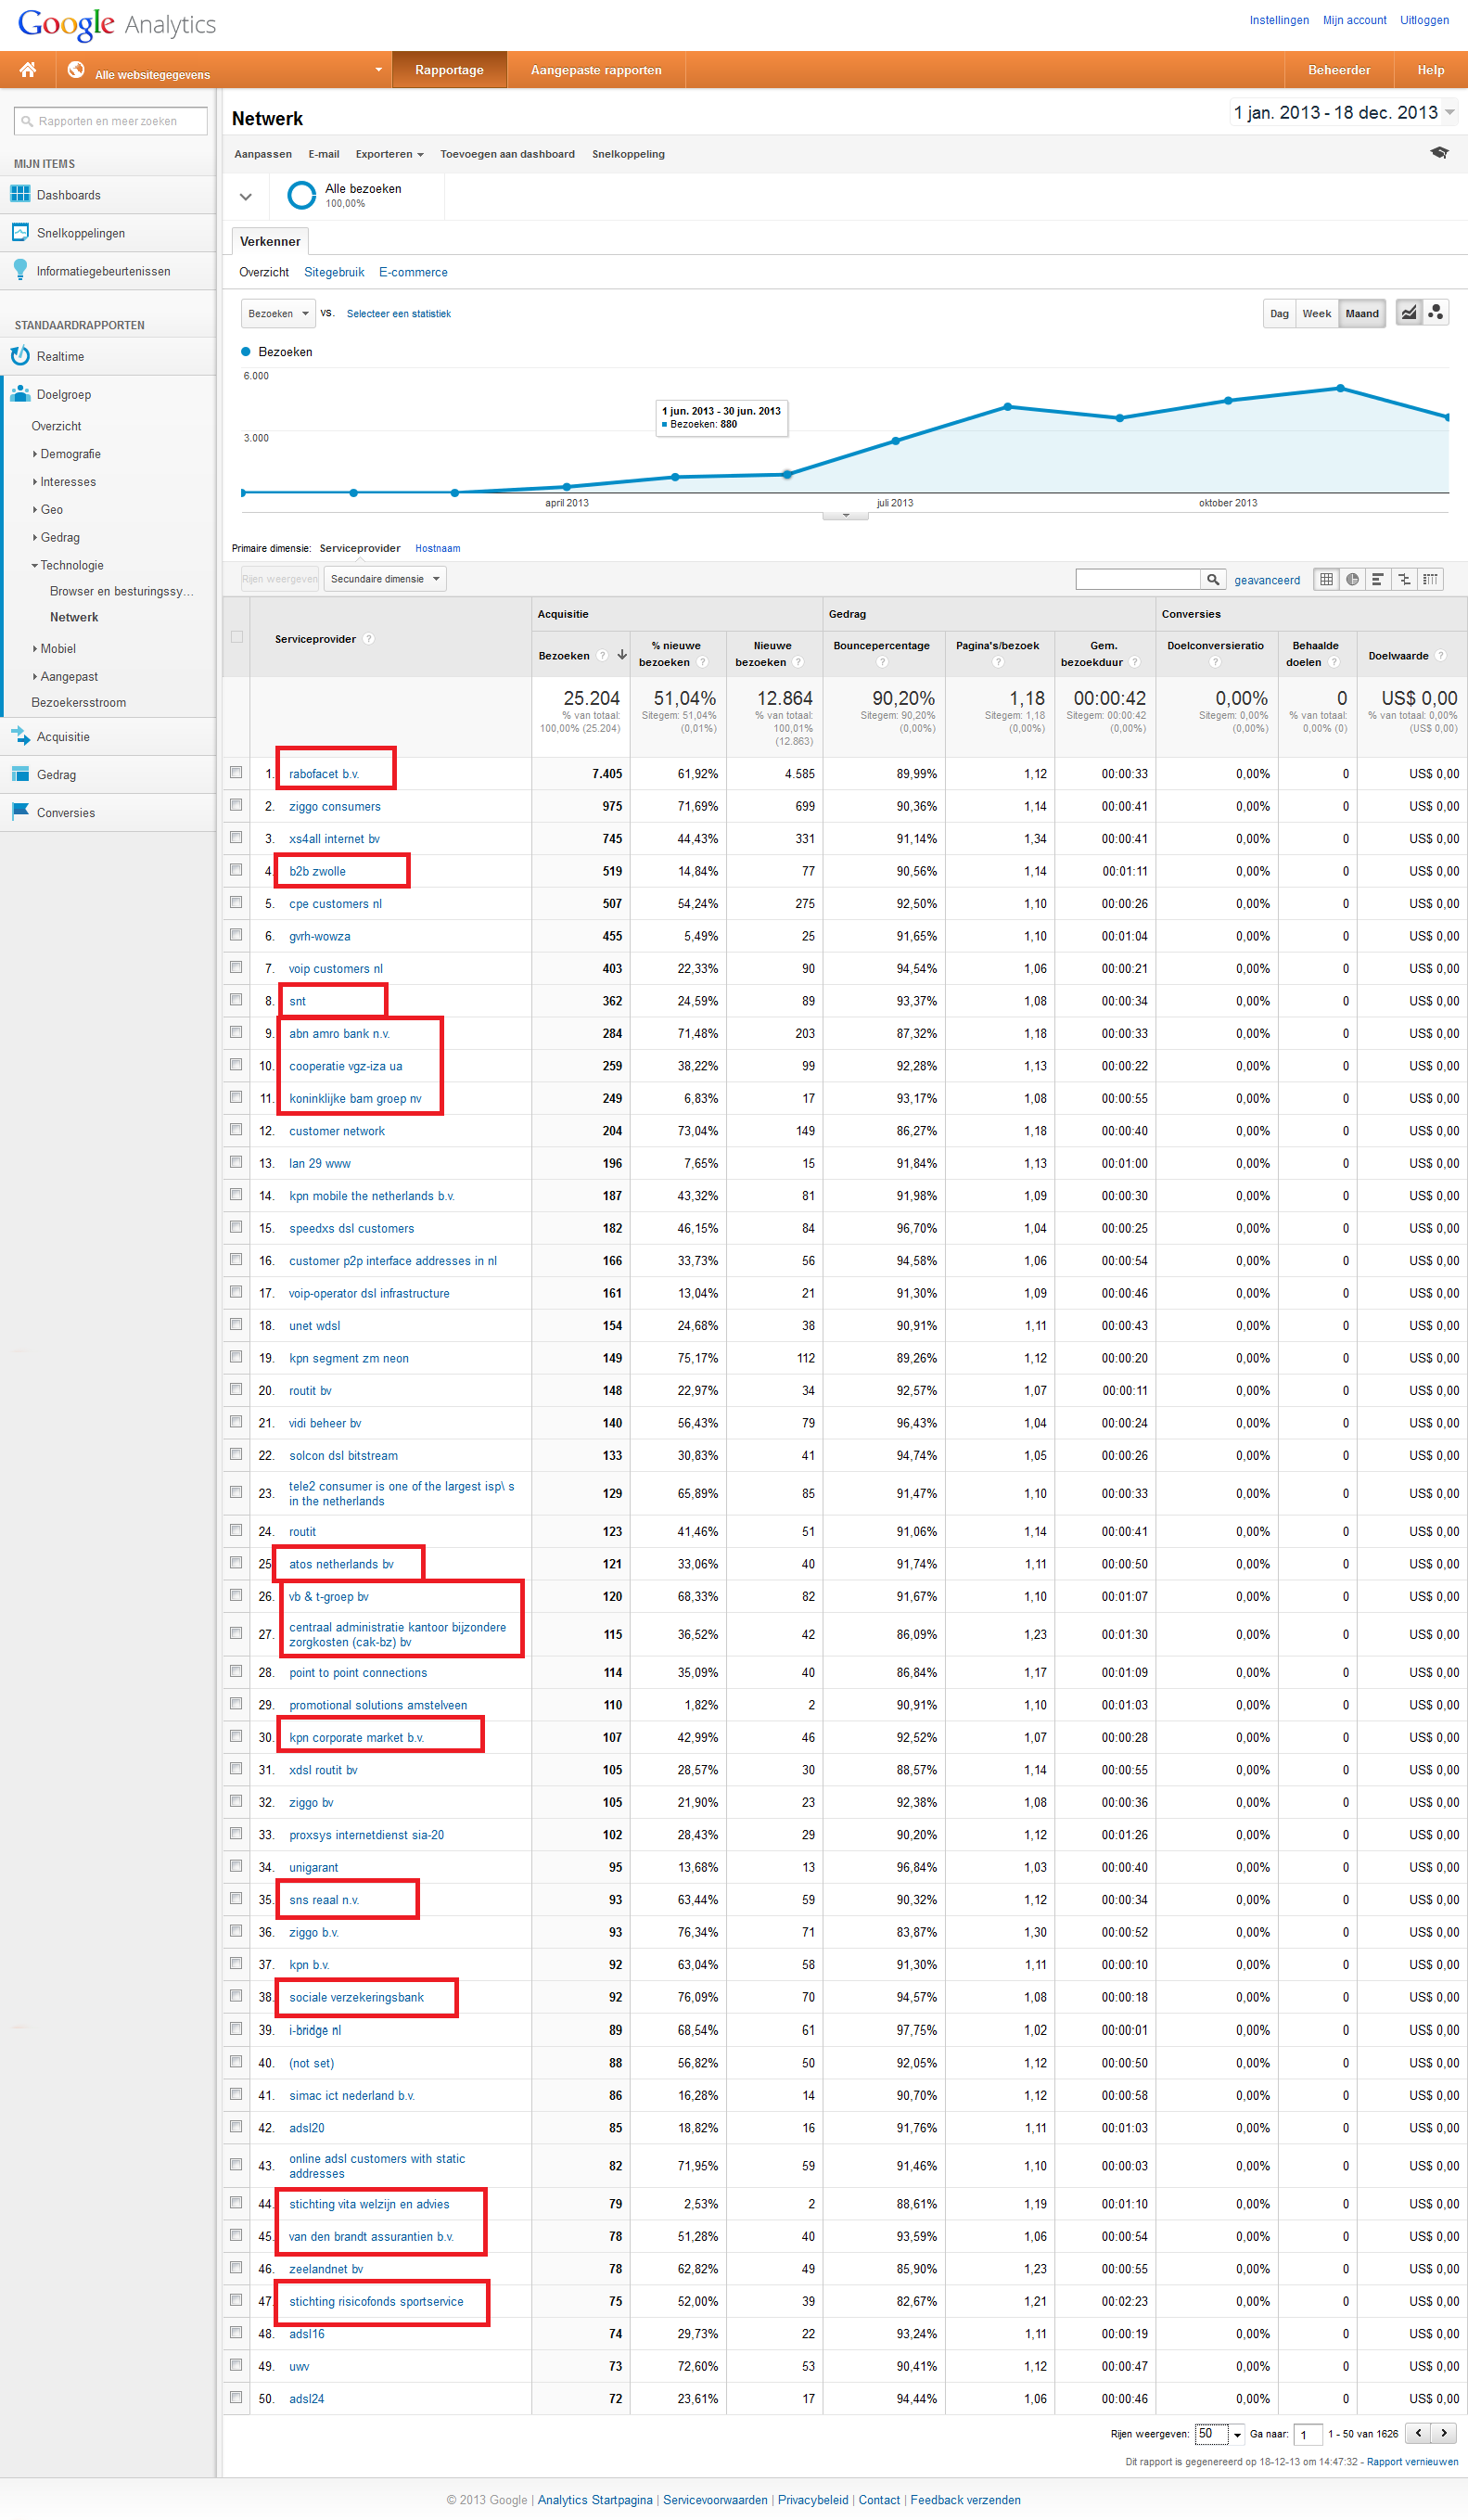Screen dimensions: 1468x2520
Task: Open the Beheerder tab
Action: 1339,70
